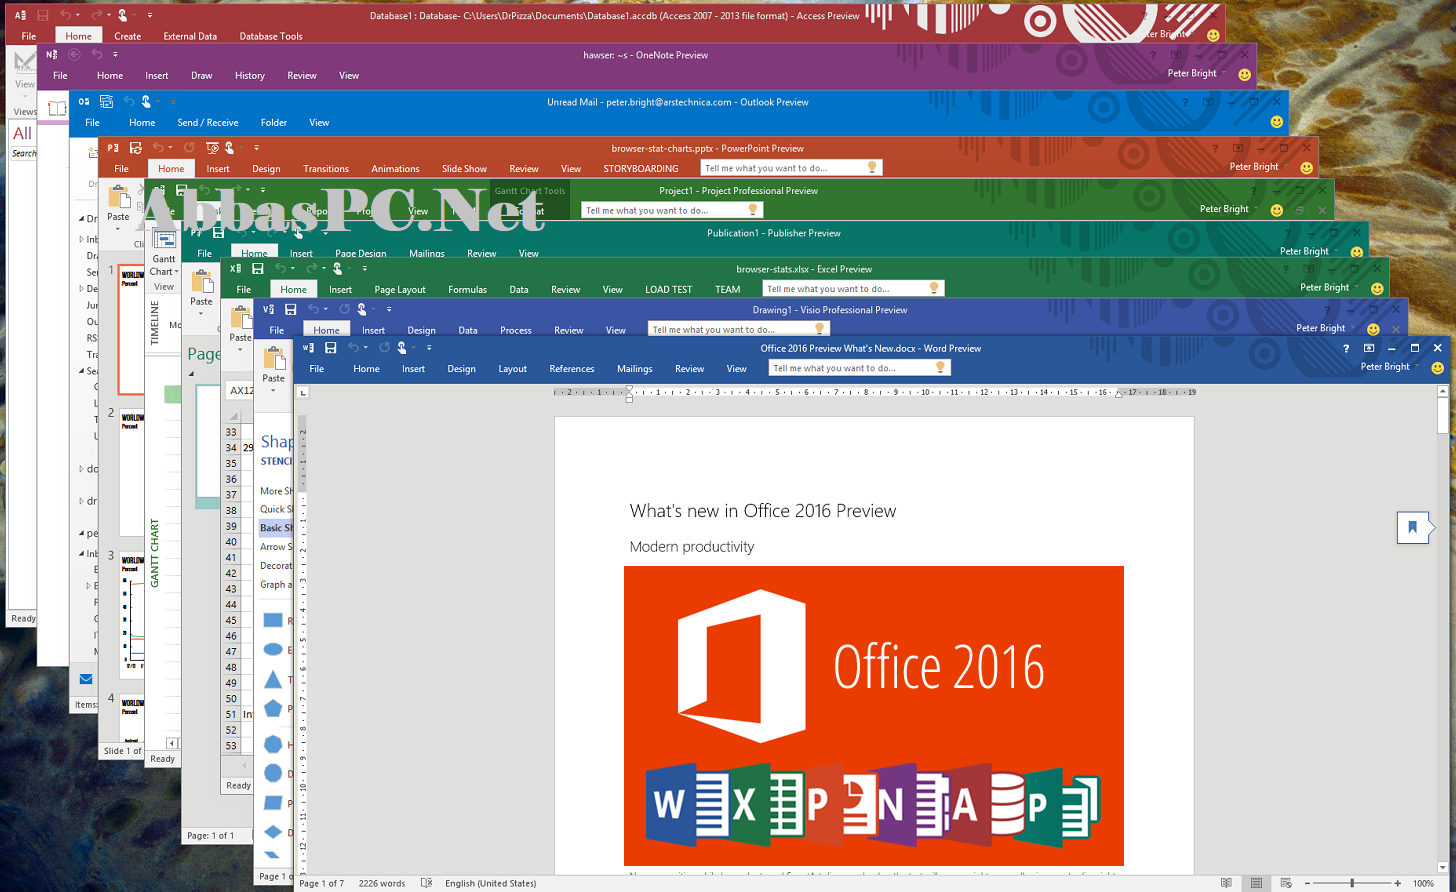Click the proofing errors icon in Word's status bar

click(x=427, y=883)
